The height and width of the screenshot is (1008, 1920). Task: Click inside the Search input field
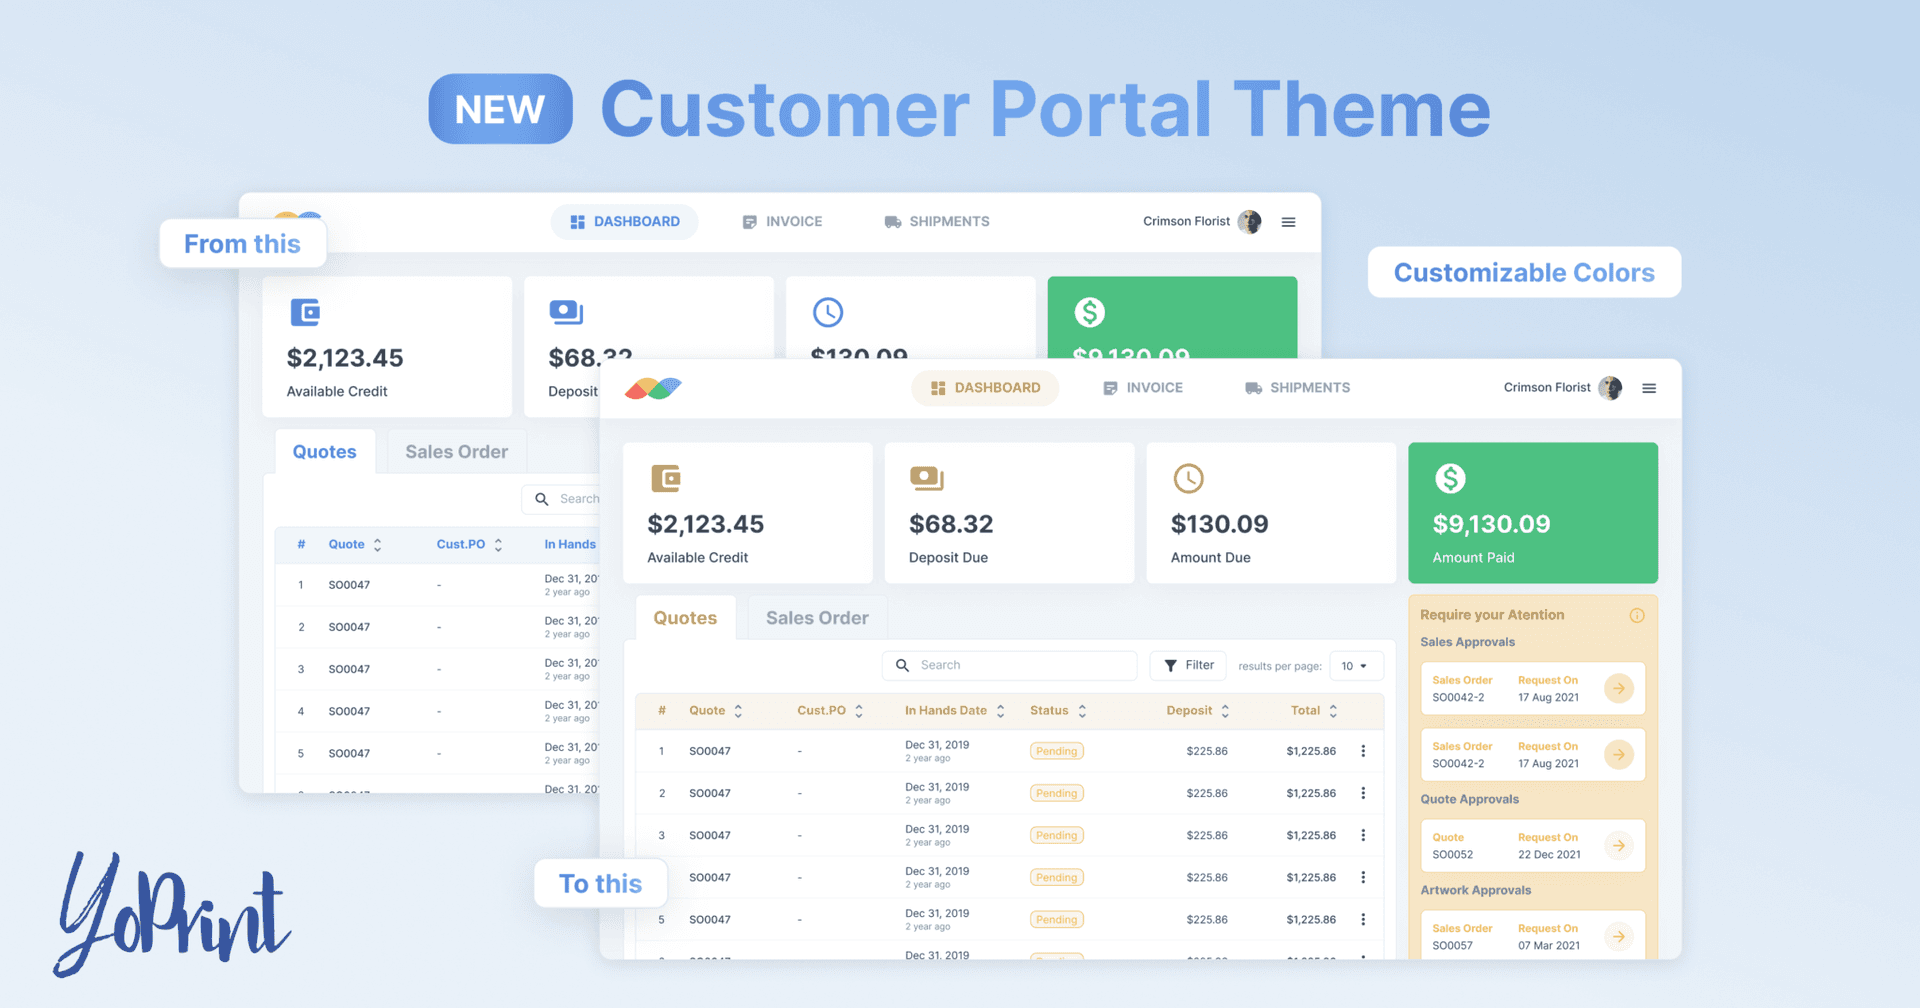point(1010,665)
